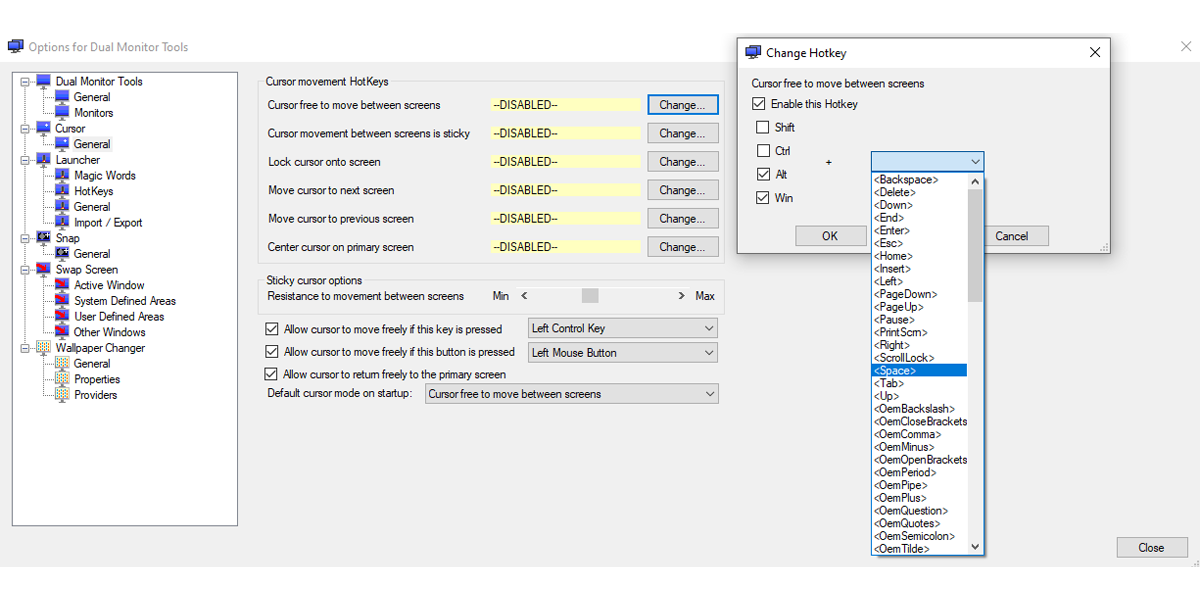Click the resistance slider thumb
This screenshot has height=600, width=1200.
point(590,296)
